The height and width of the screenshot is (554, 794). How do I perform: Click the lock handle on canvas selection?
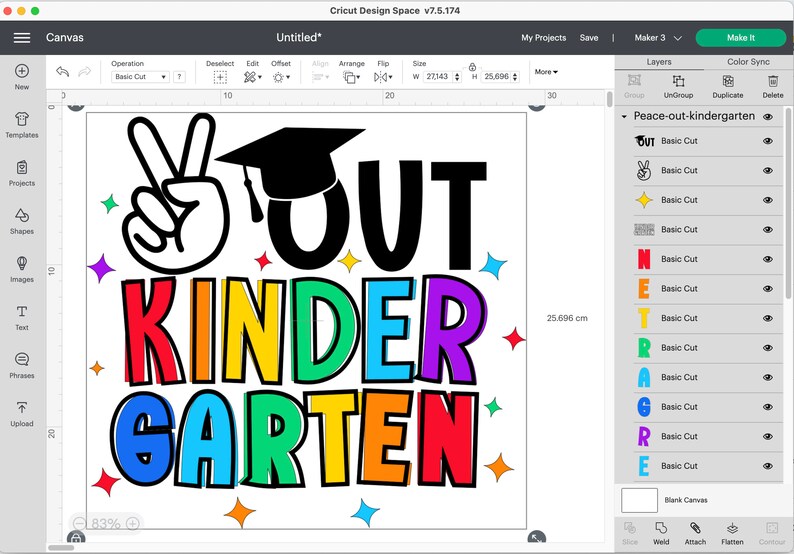pyautogui.click(x=76, y=537)
